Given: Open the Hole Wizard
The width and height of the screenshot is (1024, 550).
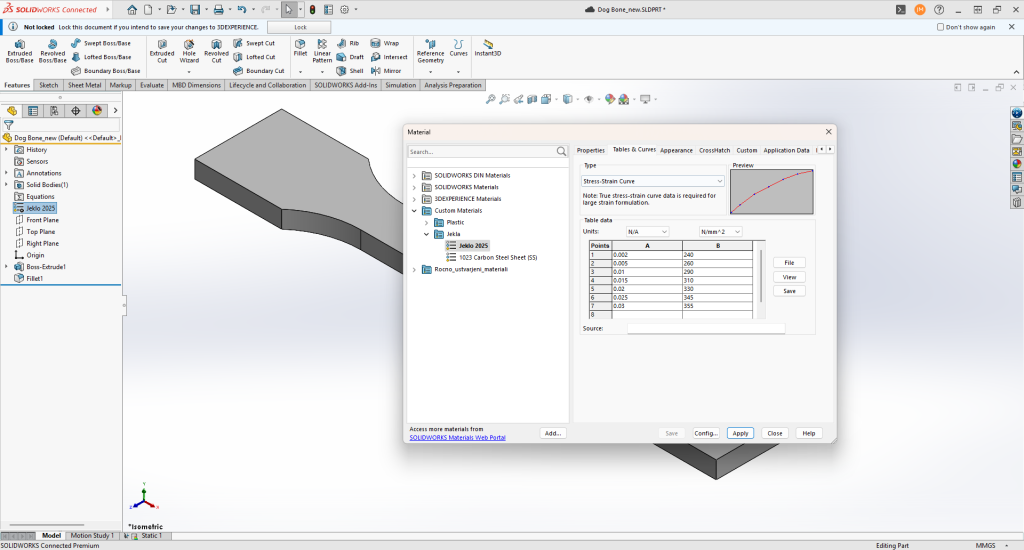Looking at the screenshot, I should click(x=189, y=51).
